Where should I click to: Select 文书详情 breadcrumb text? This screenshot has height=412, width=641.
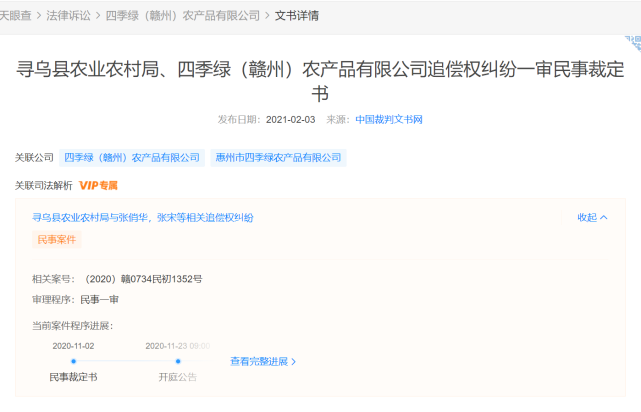point(297,16)
